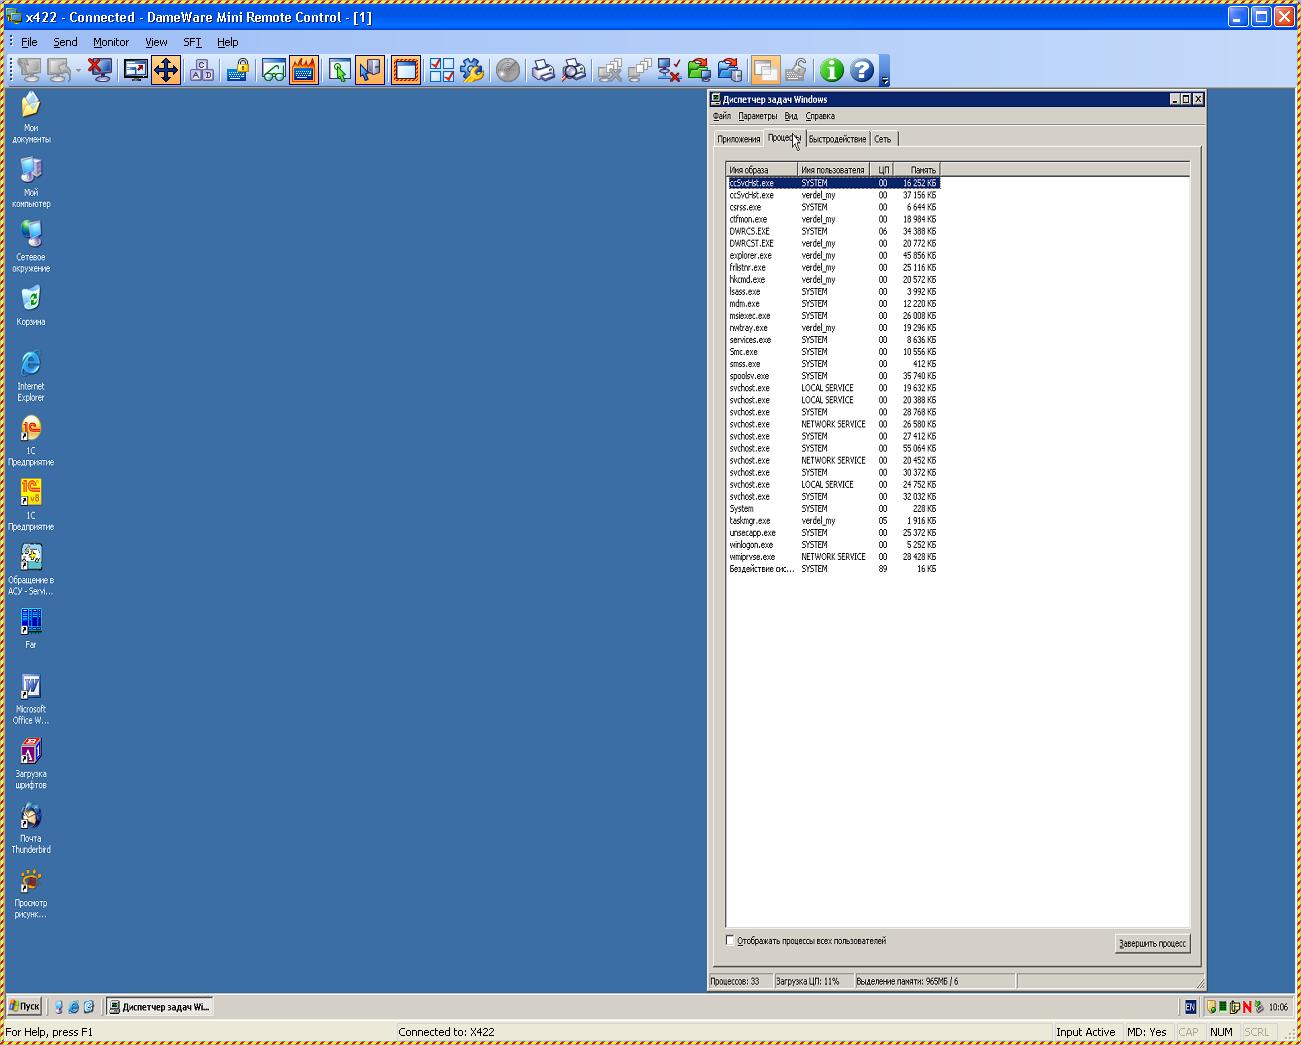Toggle the four-arrow stretch view toolbar icon

click(x=166, y=70)
